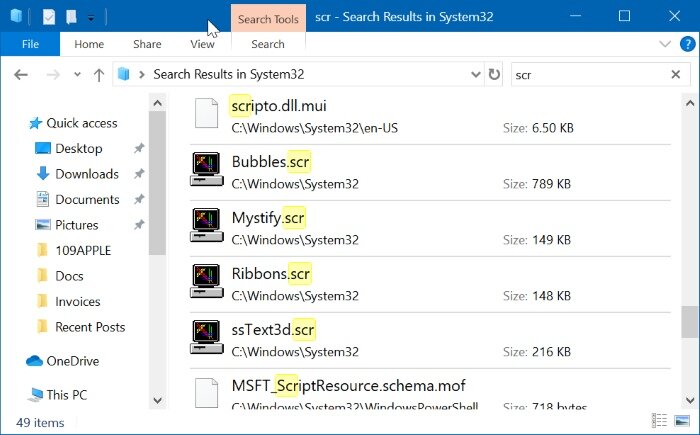Open the View ribbon tab
This screenshot has width=700, height=435.
202,44
